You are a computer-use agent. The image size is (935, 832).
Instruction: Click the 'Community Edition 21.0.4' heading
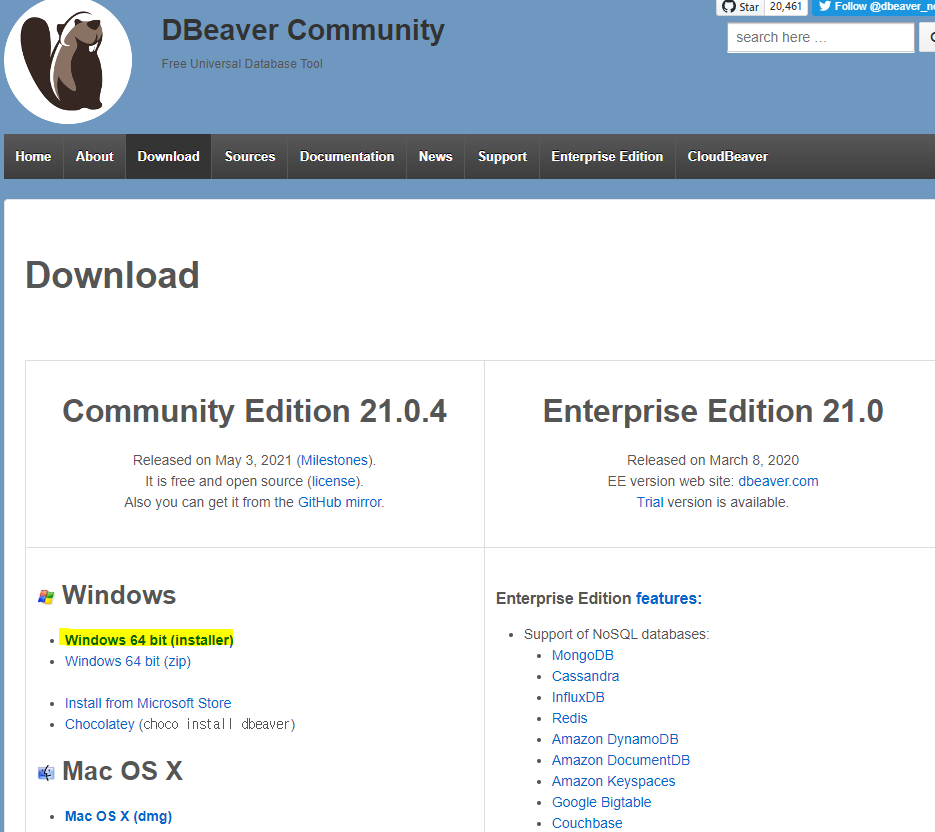click(x=255, y=412)
